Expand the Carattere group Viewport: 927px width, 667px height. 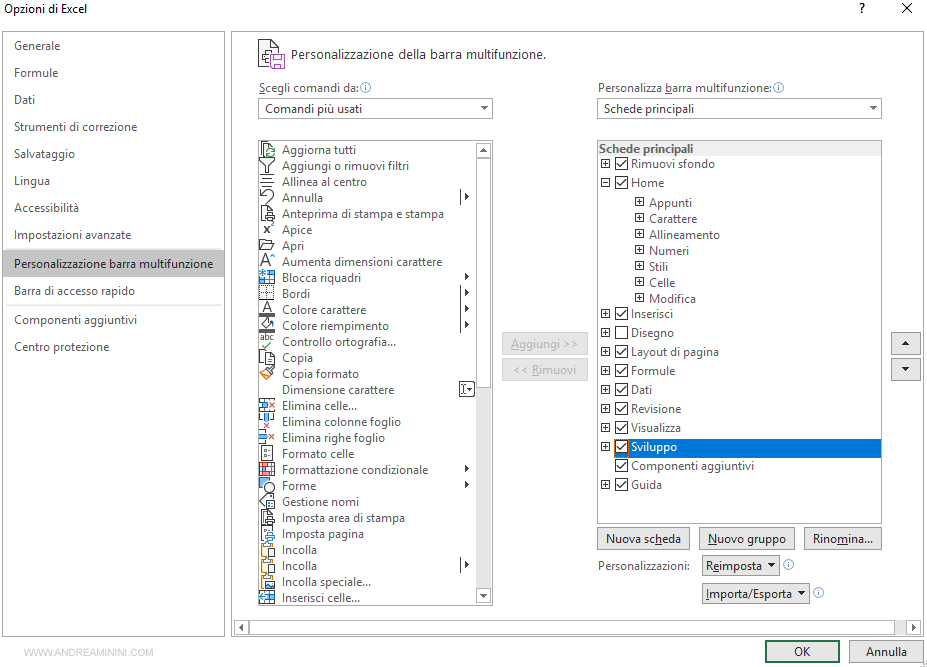click(640, 218)
